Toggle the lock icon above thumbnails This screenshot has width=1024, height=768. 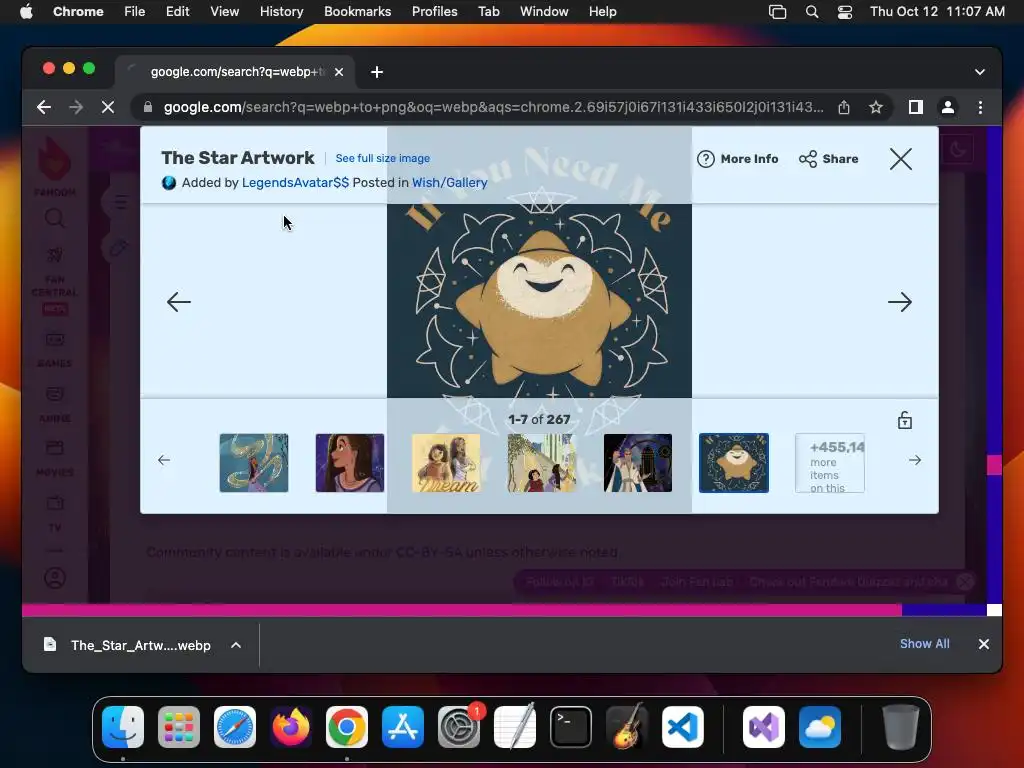(904, 420)
